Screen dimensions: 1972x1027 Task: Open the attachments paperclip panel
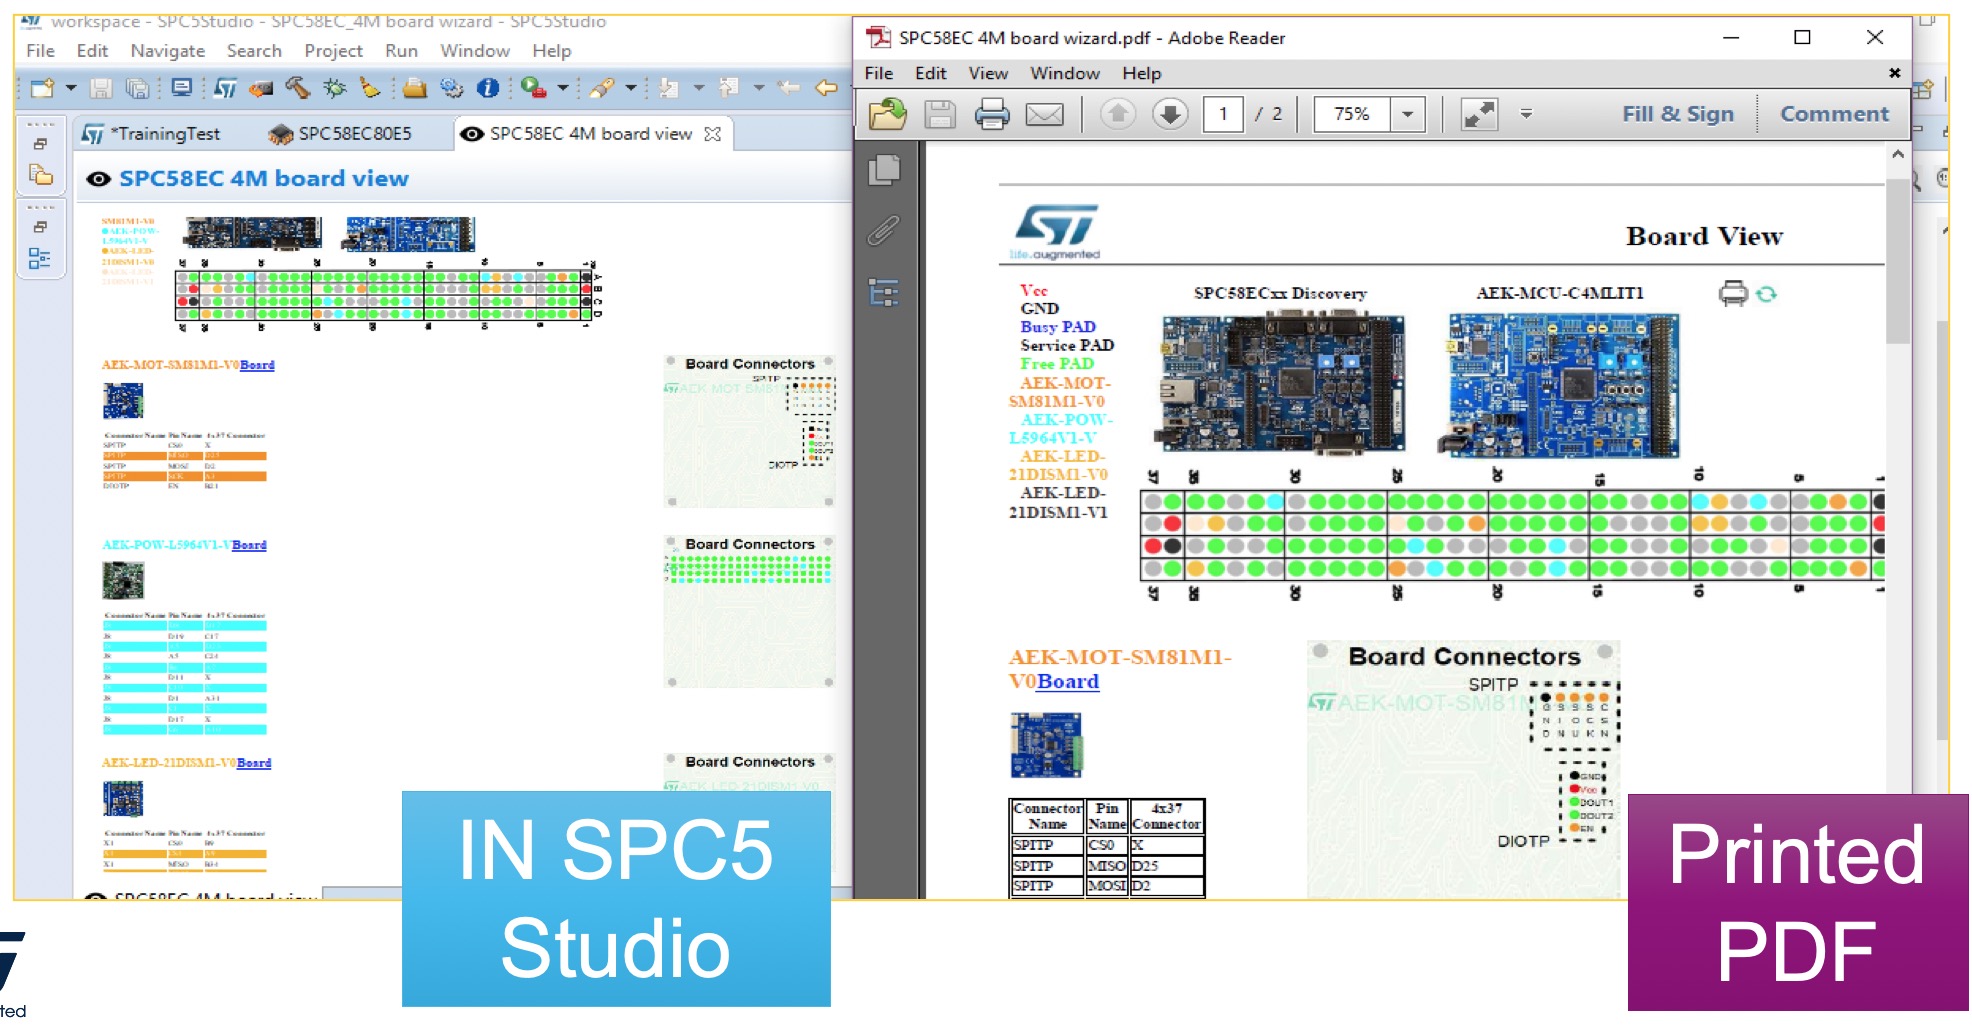click(883, 231)
